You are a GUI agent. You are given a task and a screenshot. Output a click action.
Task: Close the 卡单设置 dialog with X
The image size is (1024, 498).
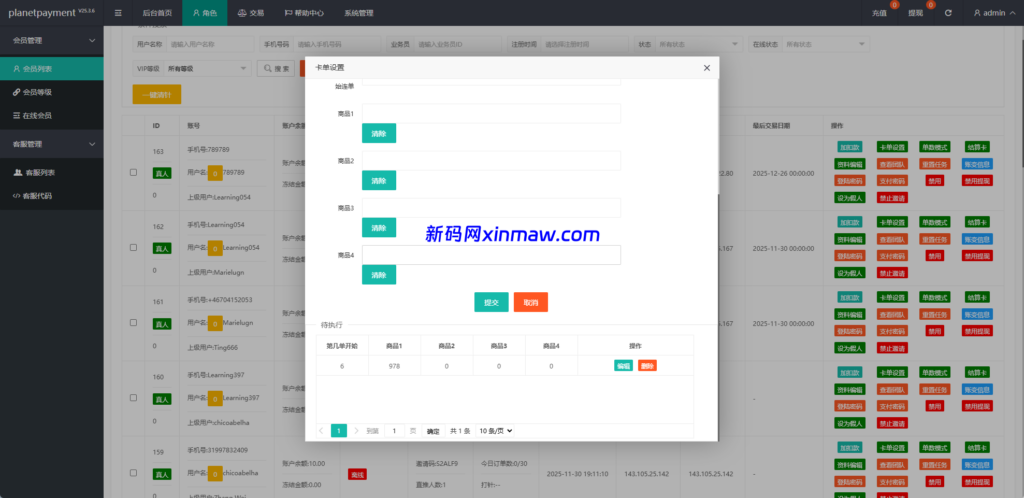pyautogui.click(x=707, y=67)
